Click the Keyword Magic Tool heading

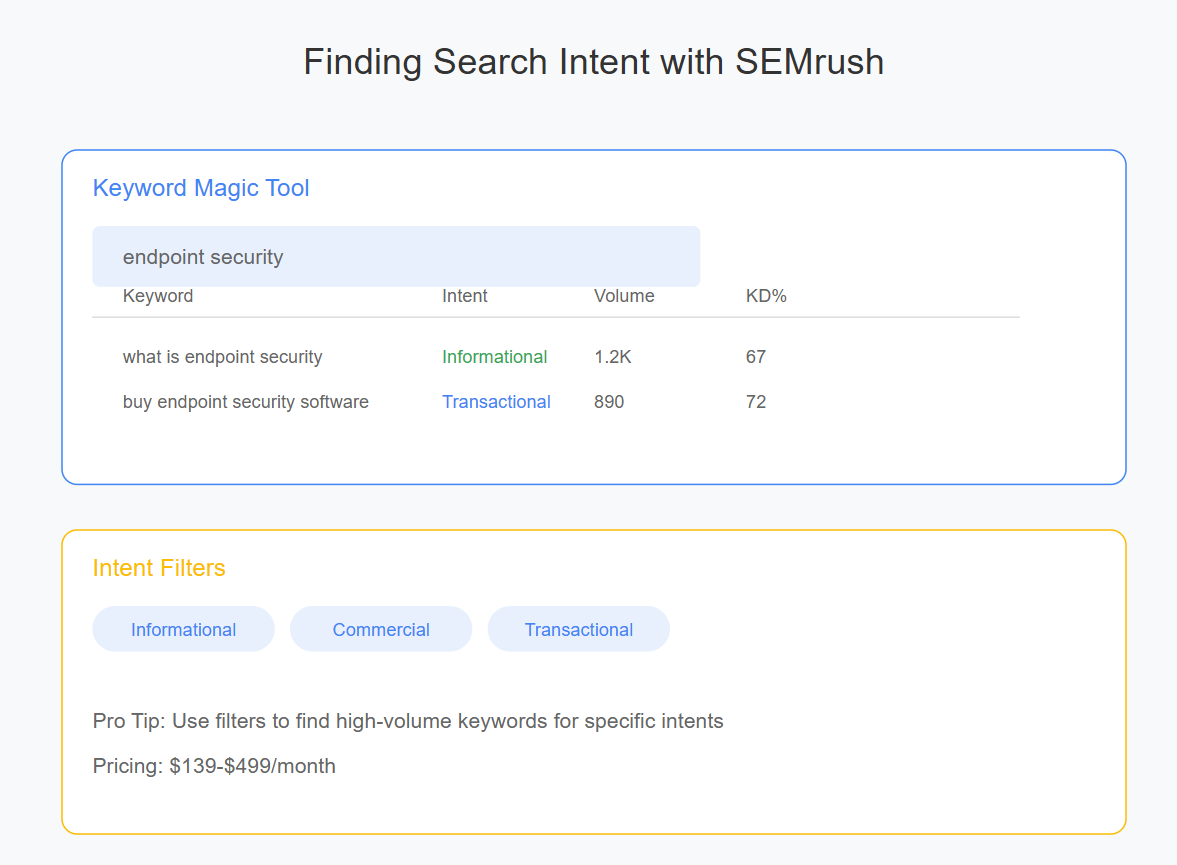[x=201, y=188]
